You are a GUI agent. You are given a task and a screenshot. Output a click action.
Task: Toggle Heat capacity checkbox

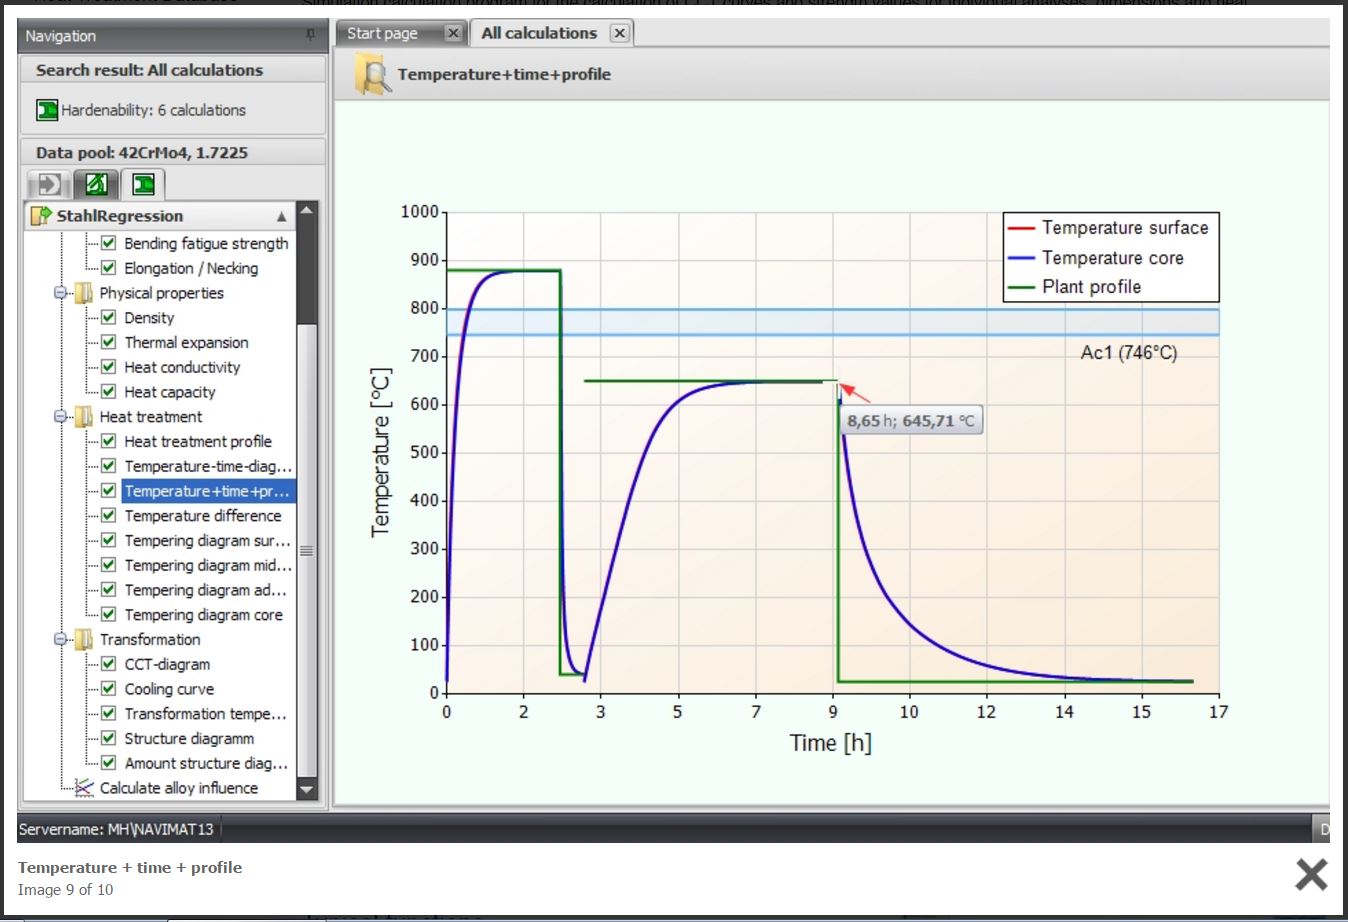pyautogui.click(x=109, y=392)
